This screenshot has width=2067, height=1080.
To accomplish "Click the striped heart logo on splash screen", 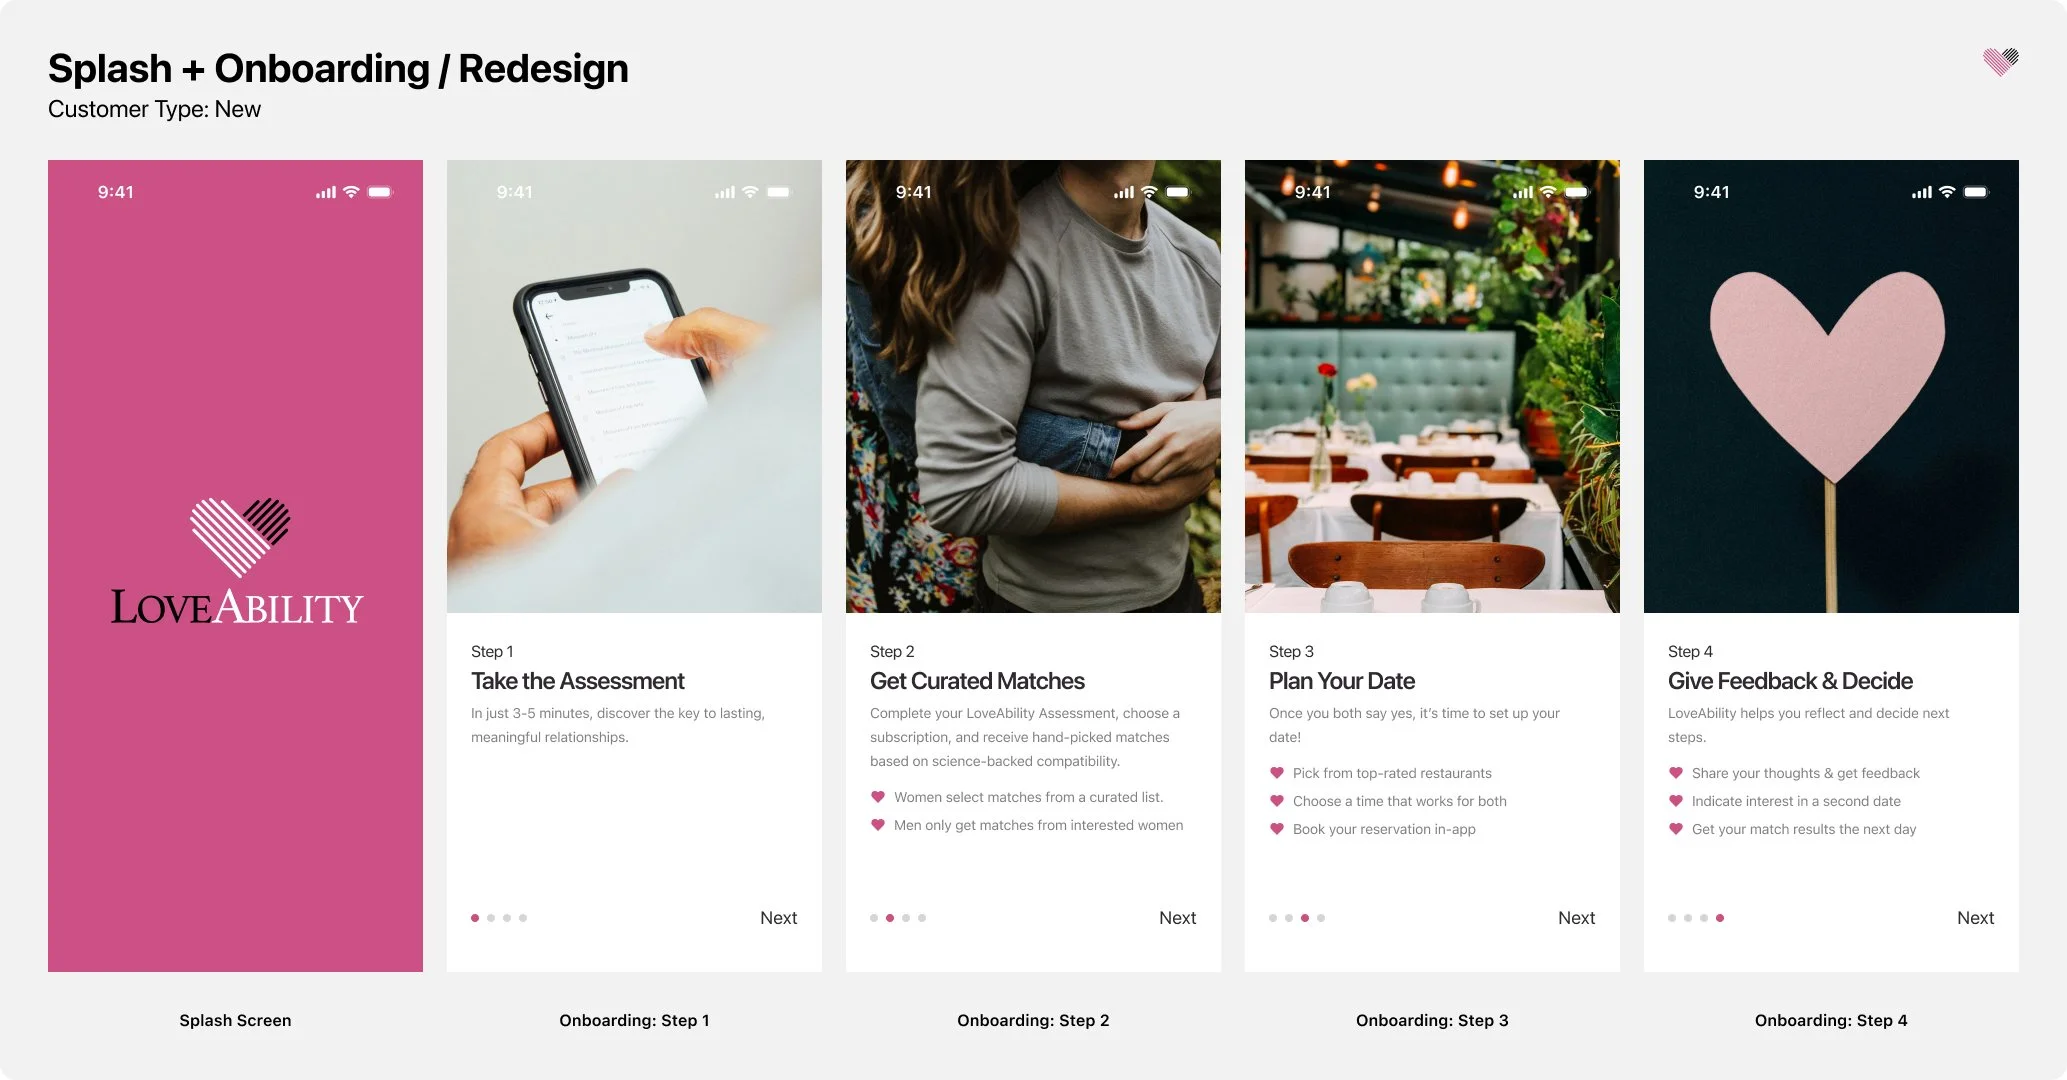I will point(240,537).
